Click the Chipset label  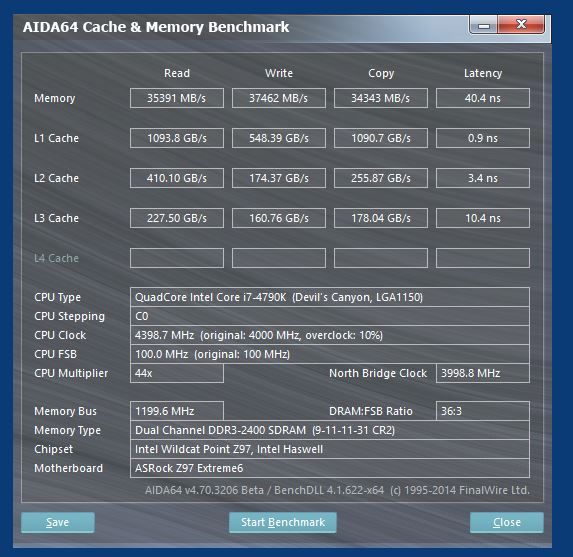[x=53, y=449]
